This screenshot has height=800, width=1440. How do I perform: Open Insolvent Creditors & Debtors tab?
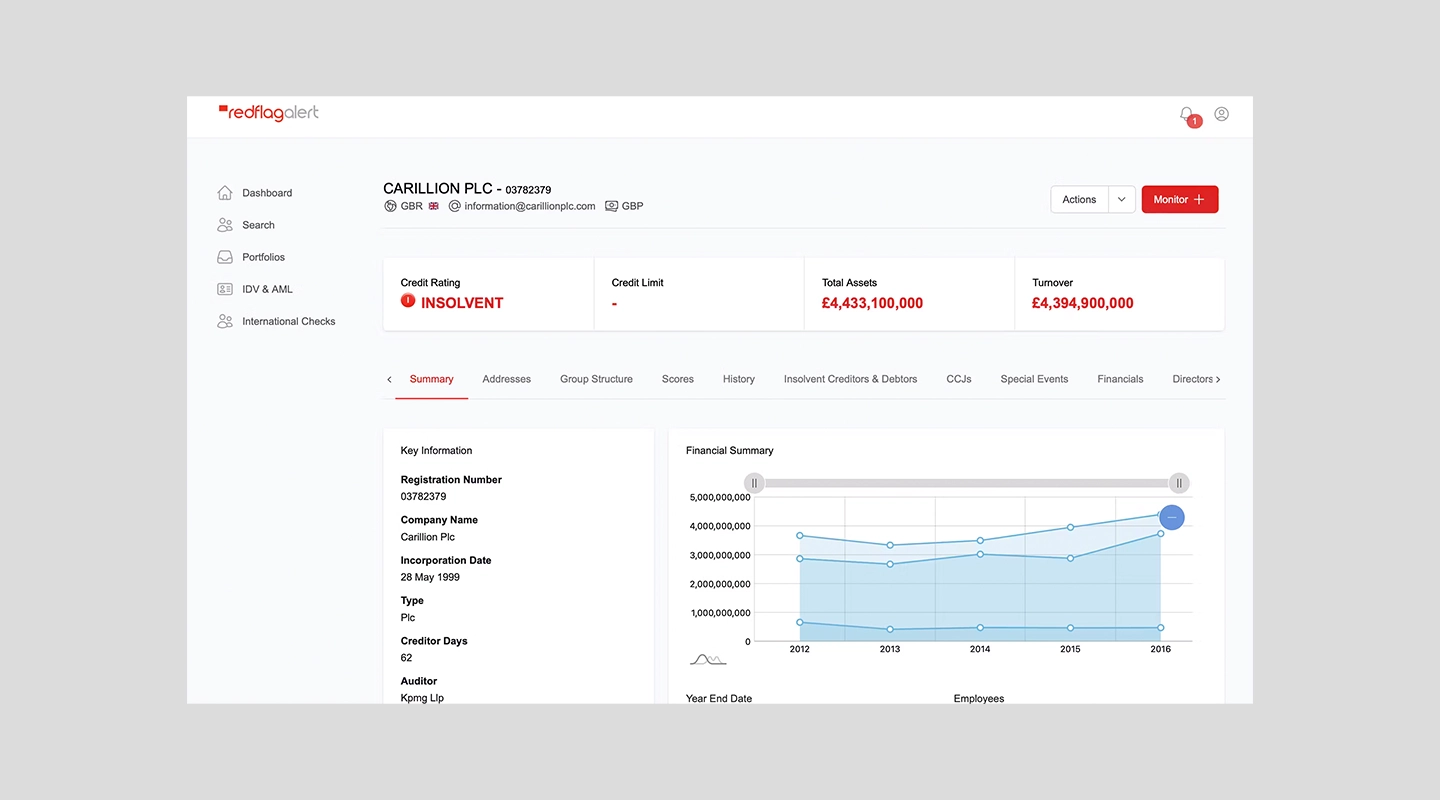tap(850, 379)
